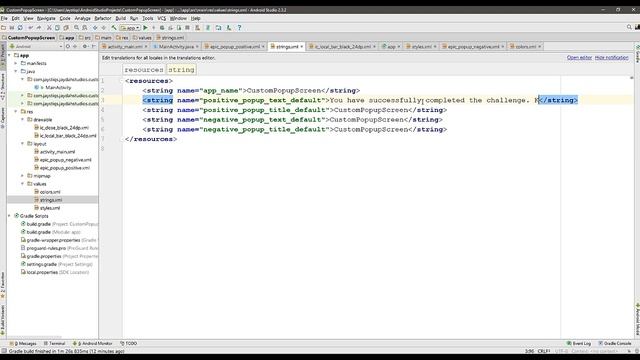Screen dimensions: 640x360
Task: Open the Android Monitor tool window
Action: pyautogui.click(x=92, y=344)
